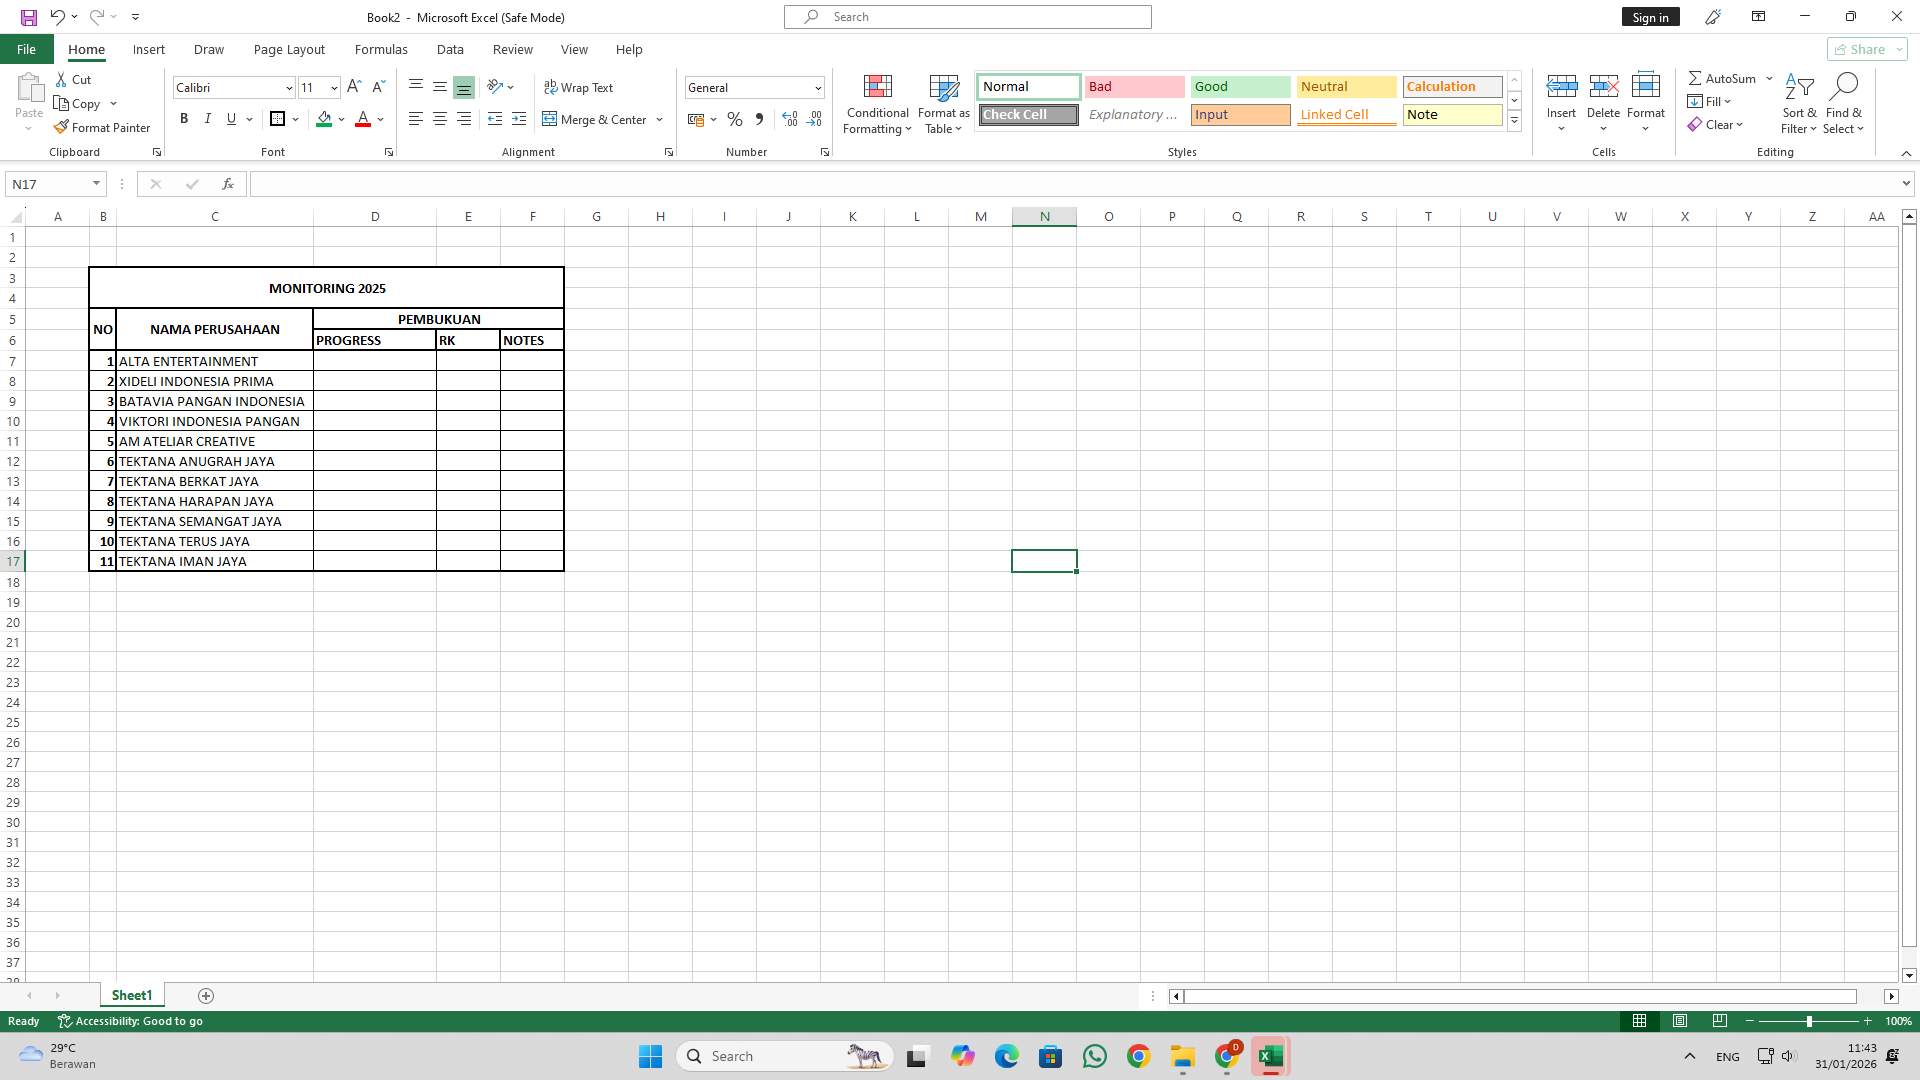
Task: Click the Share button
Action: click(x=1863, y=49)
